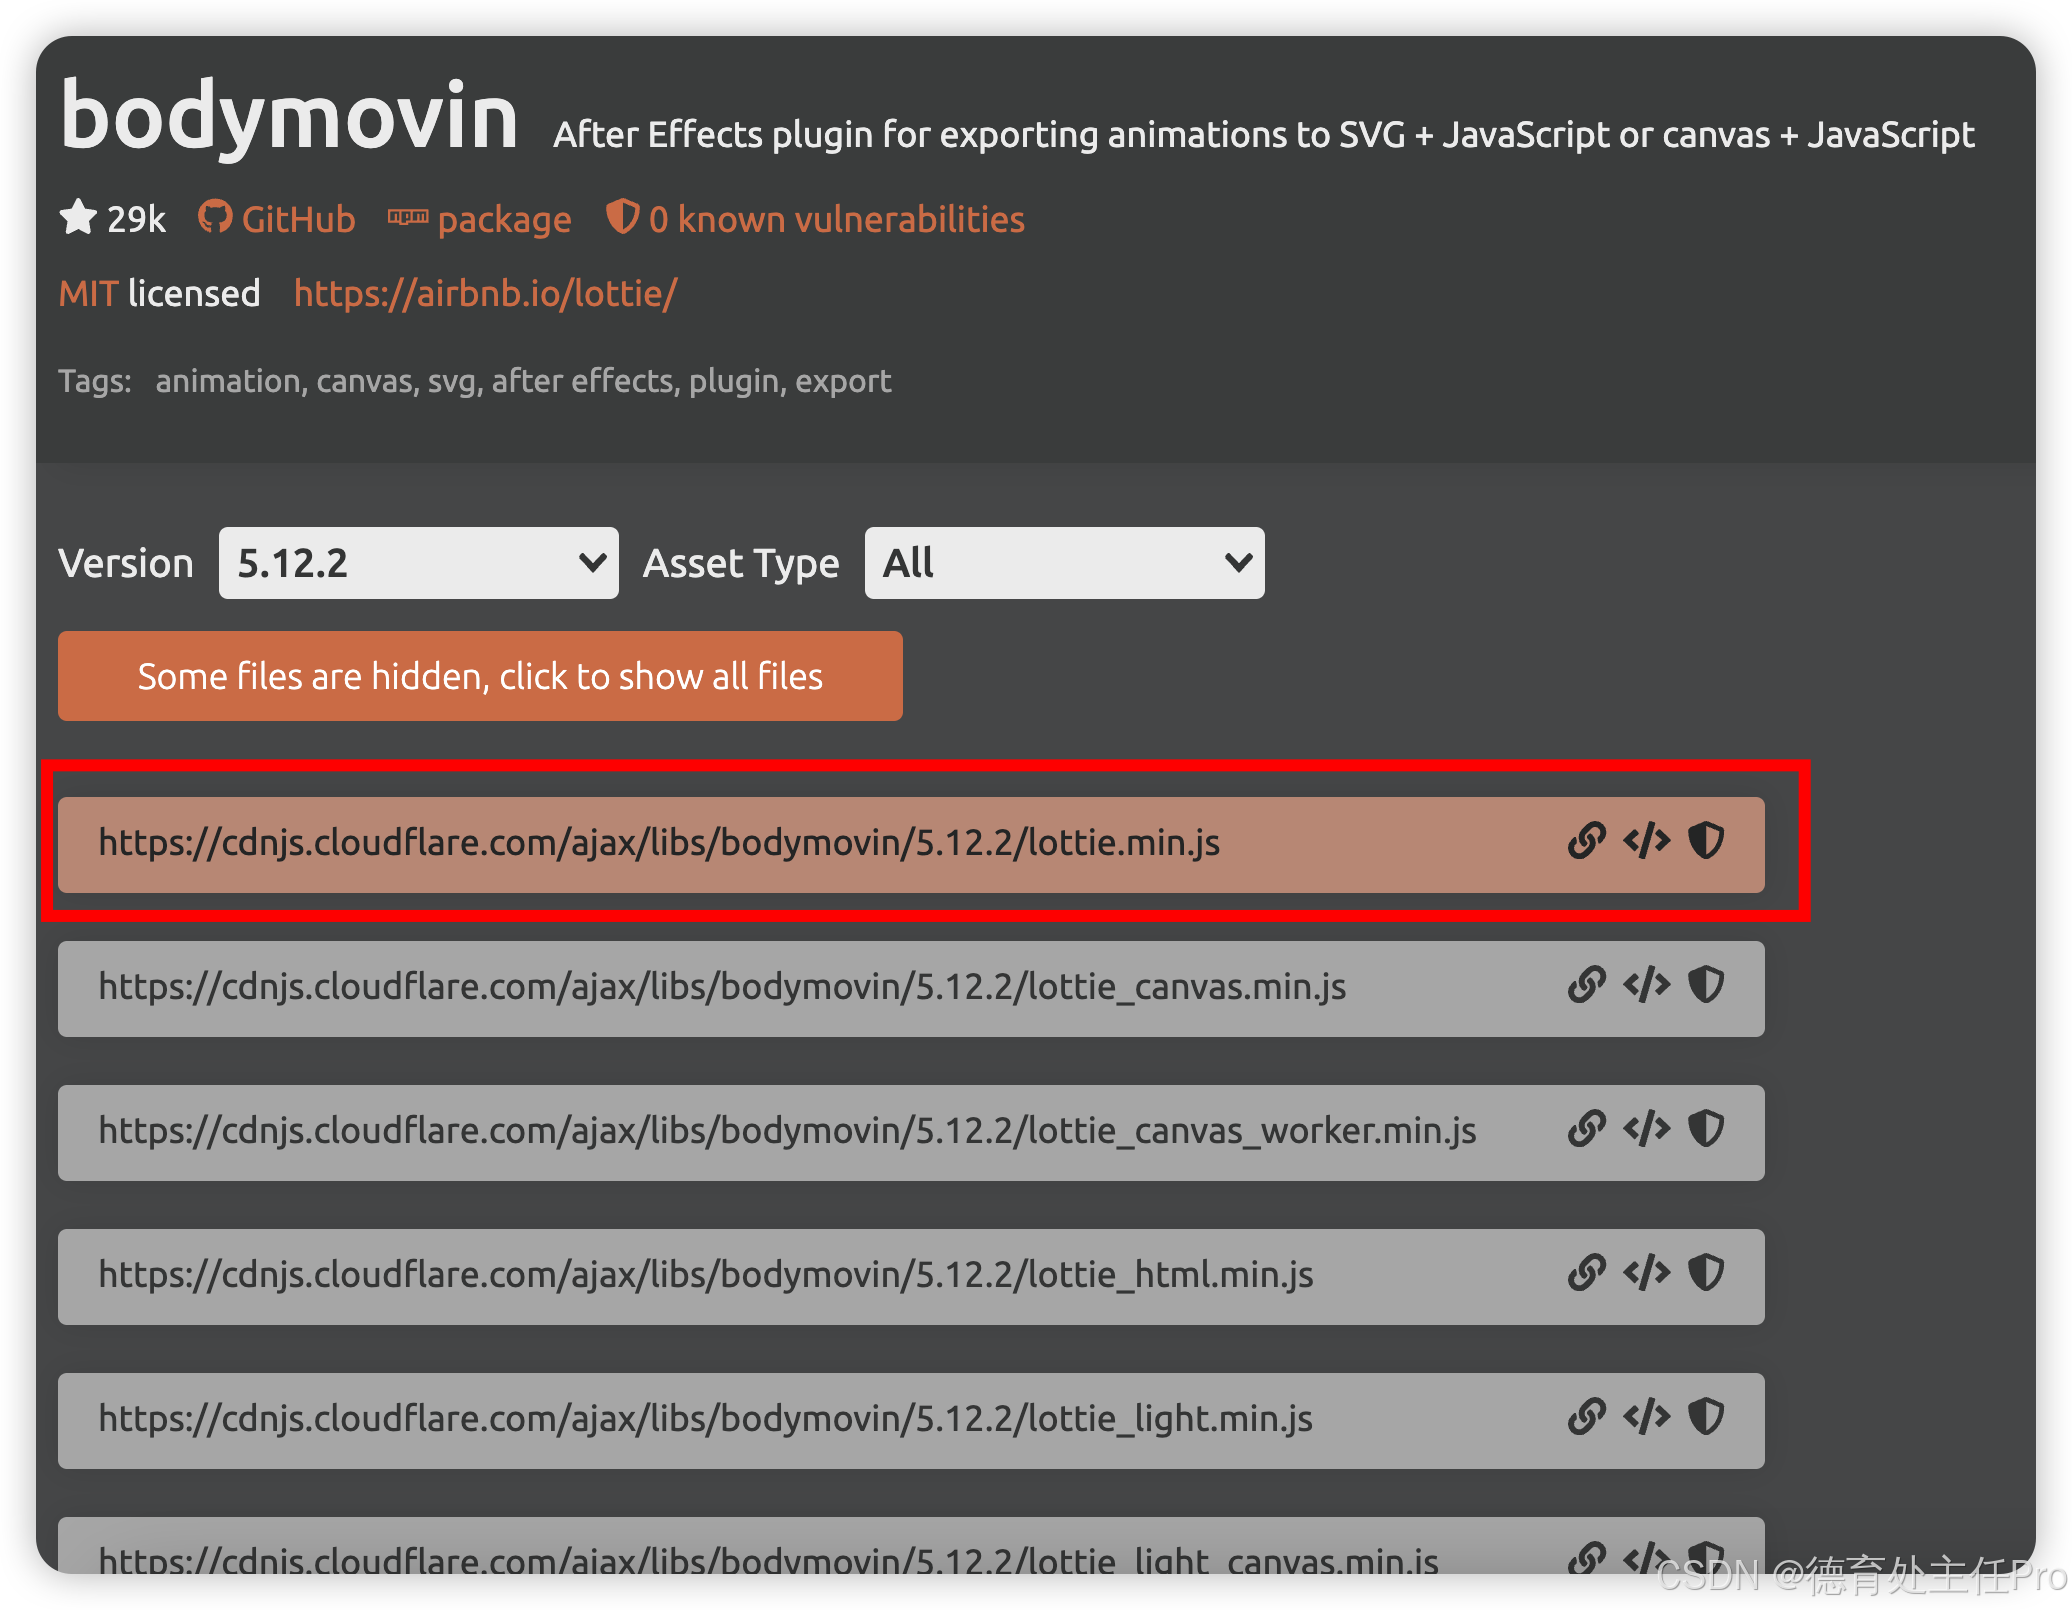This screenshot has width=2072, height=1610.
Task: Click the copy link icon for lottie.min.js
Action: 1581,839
